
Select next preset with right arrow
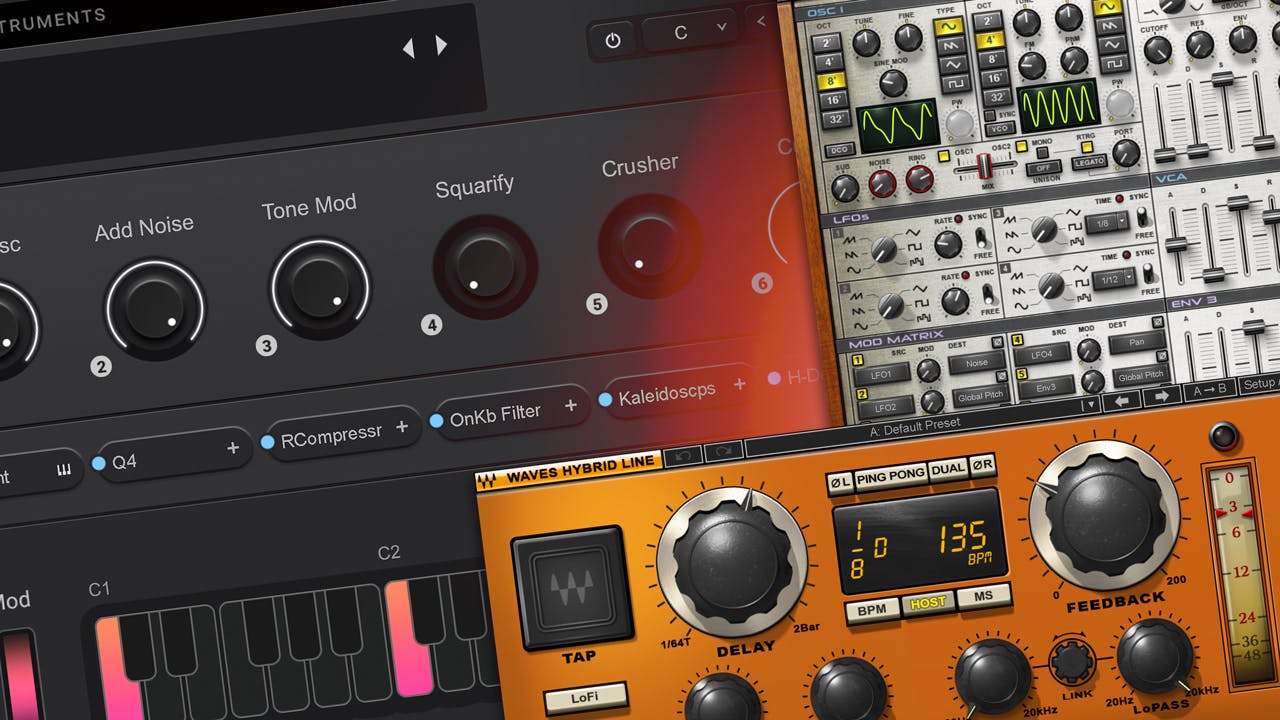point(441,45)
